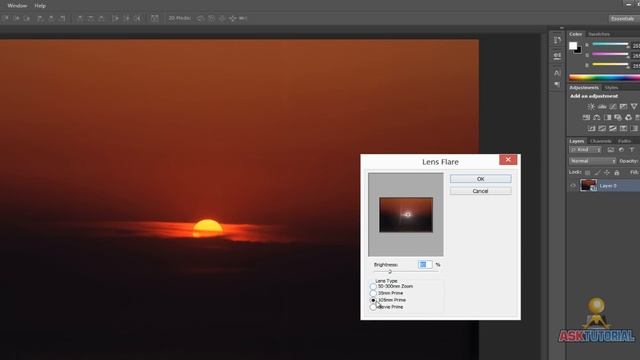Open the Window menu

[17, 6]
